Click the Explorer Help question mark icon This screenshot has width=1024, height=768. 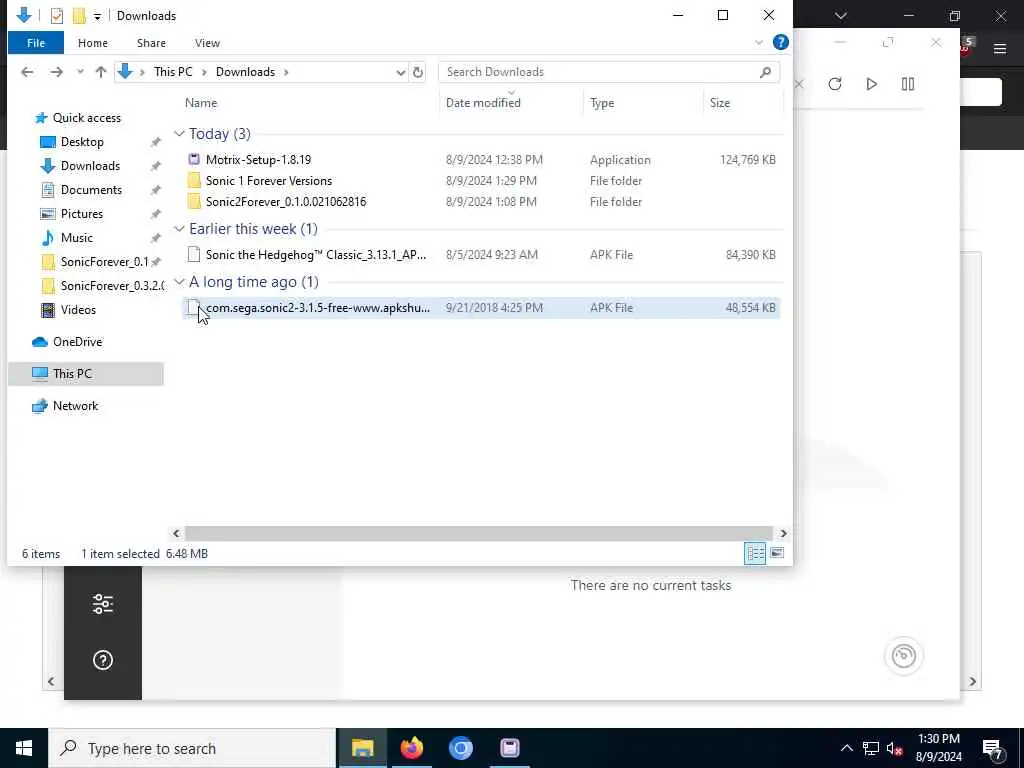tap(780, 42)
